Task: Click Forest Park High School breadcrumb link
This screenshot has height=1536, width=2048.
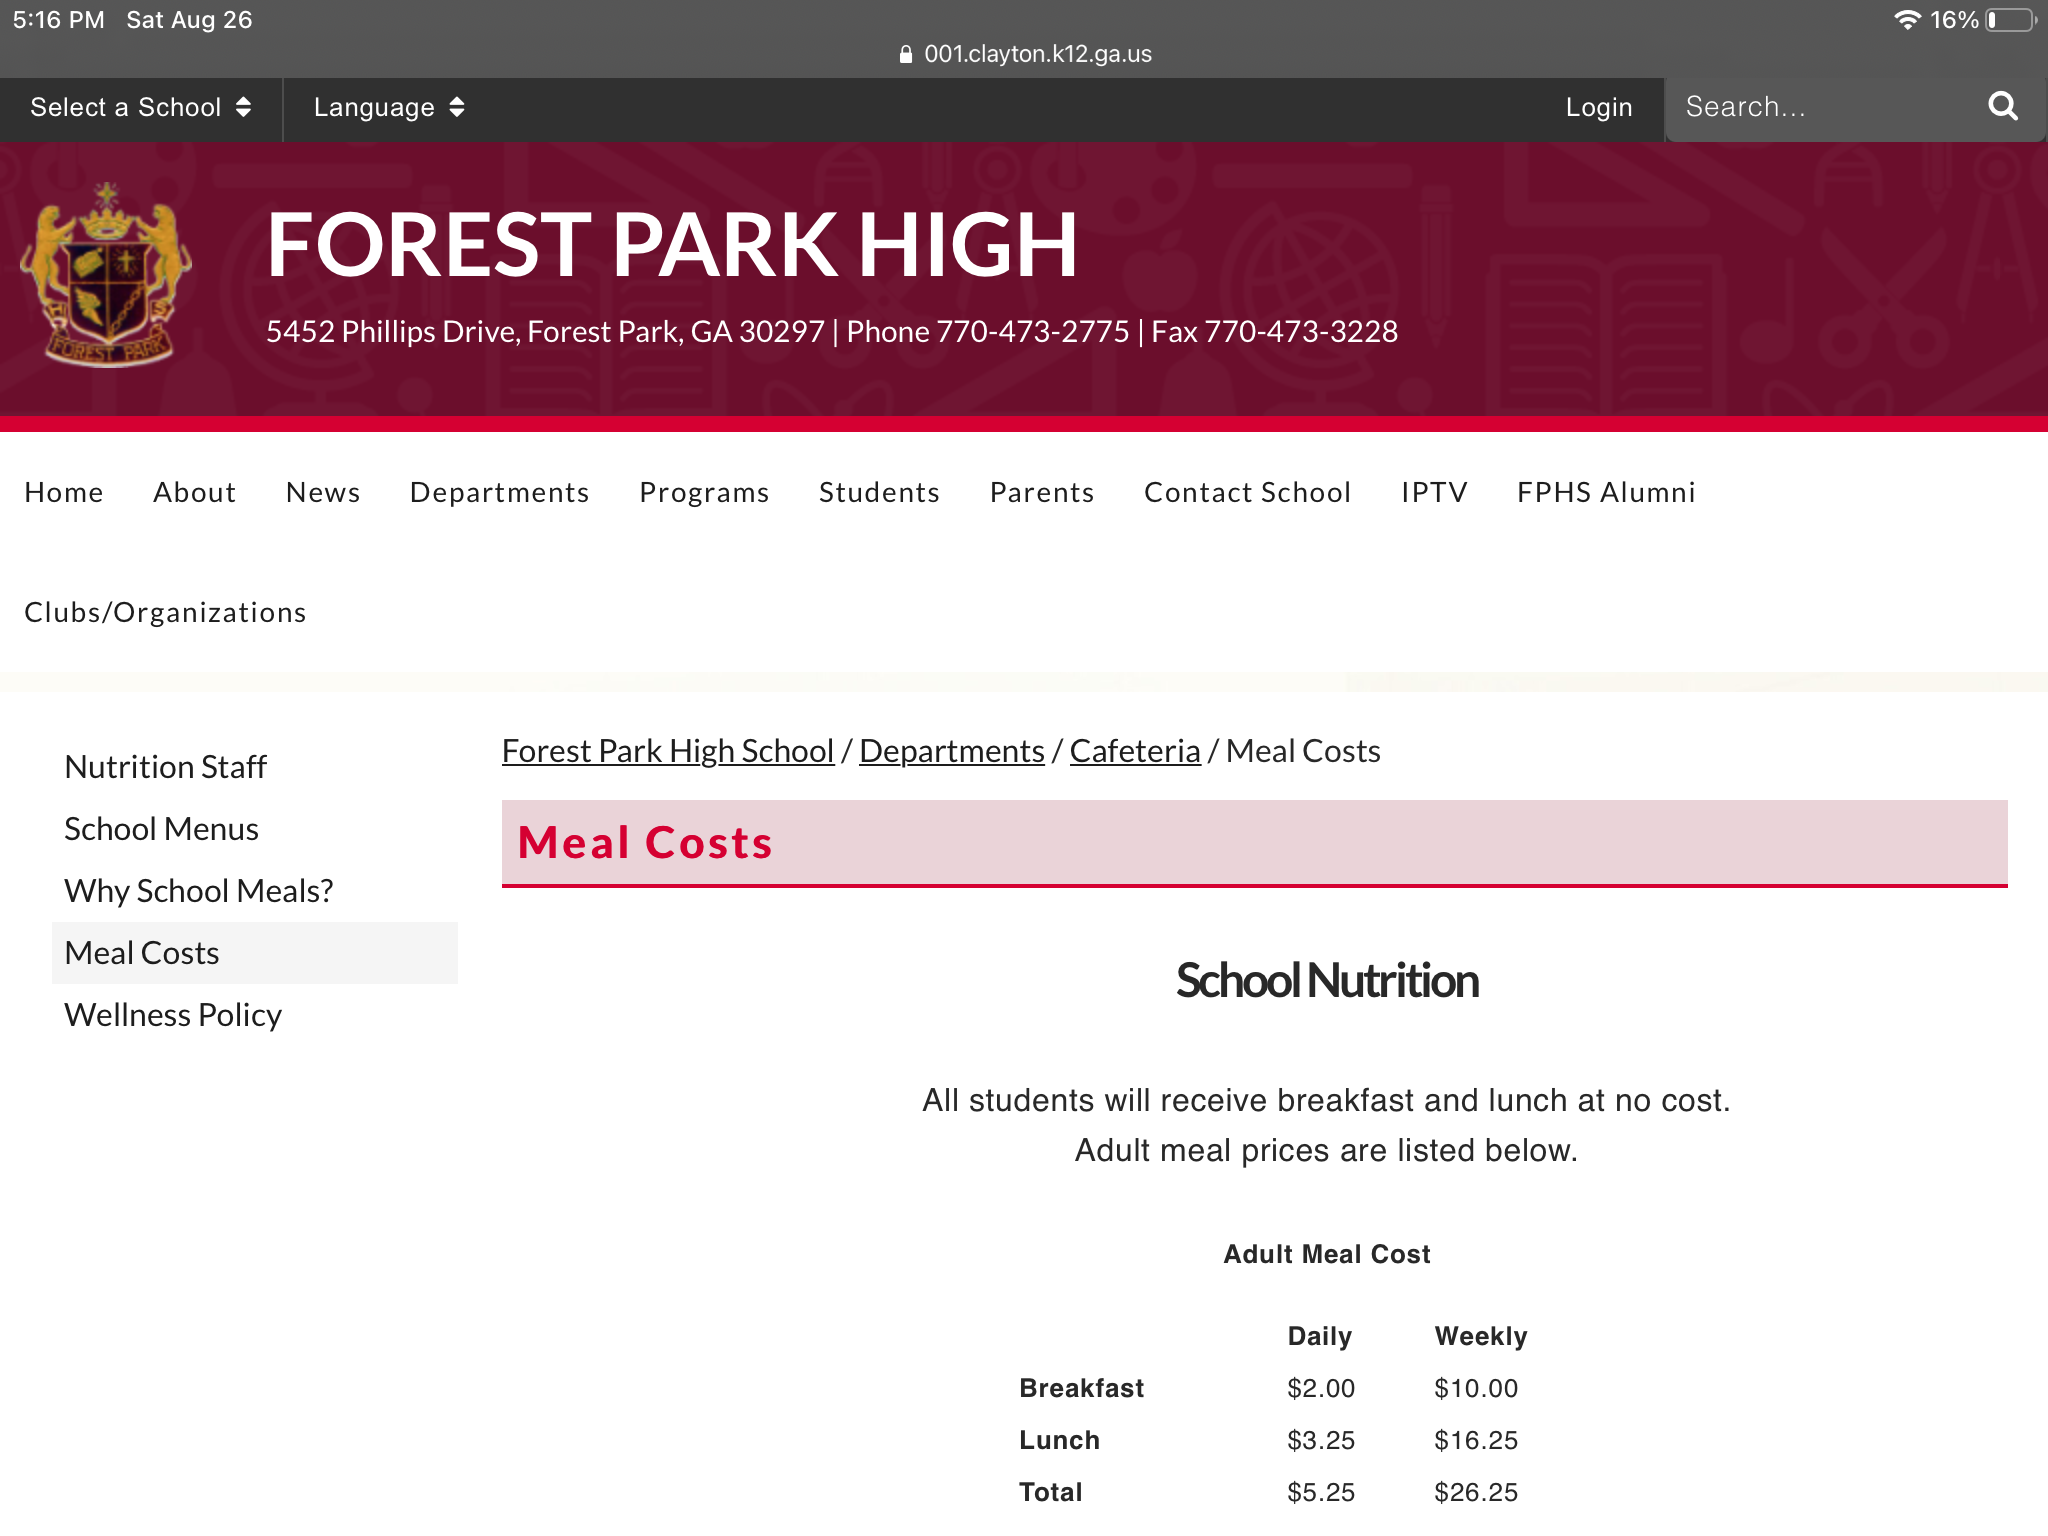Action: click(668, 751)
